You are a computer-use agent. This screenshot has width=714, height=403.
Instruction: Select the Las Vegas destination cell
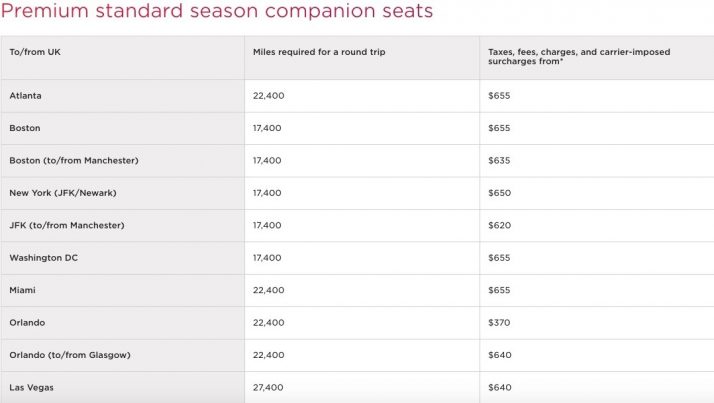pyautogui.click(x=32, y=387)
